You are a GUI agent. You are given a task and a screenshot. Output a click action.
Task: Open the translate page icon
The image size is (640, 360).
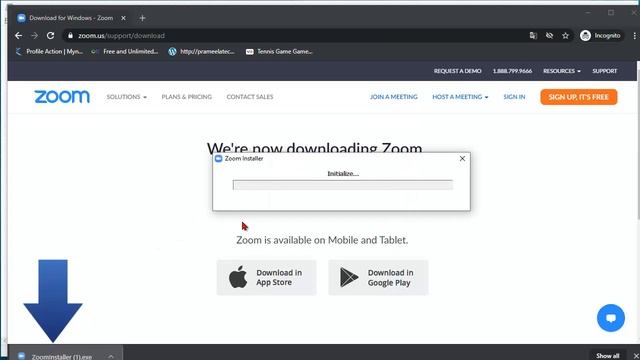tap(533, 36)
